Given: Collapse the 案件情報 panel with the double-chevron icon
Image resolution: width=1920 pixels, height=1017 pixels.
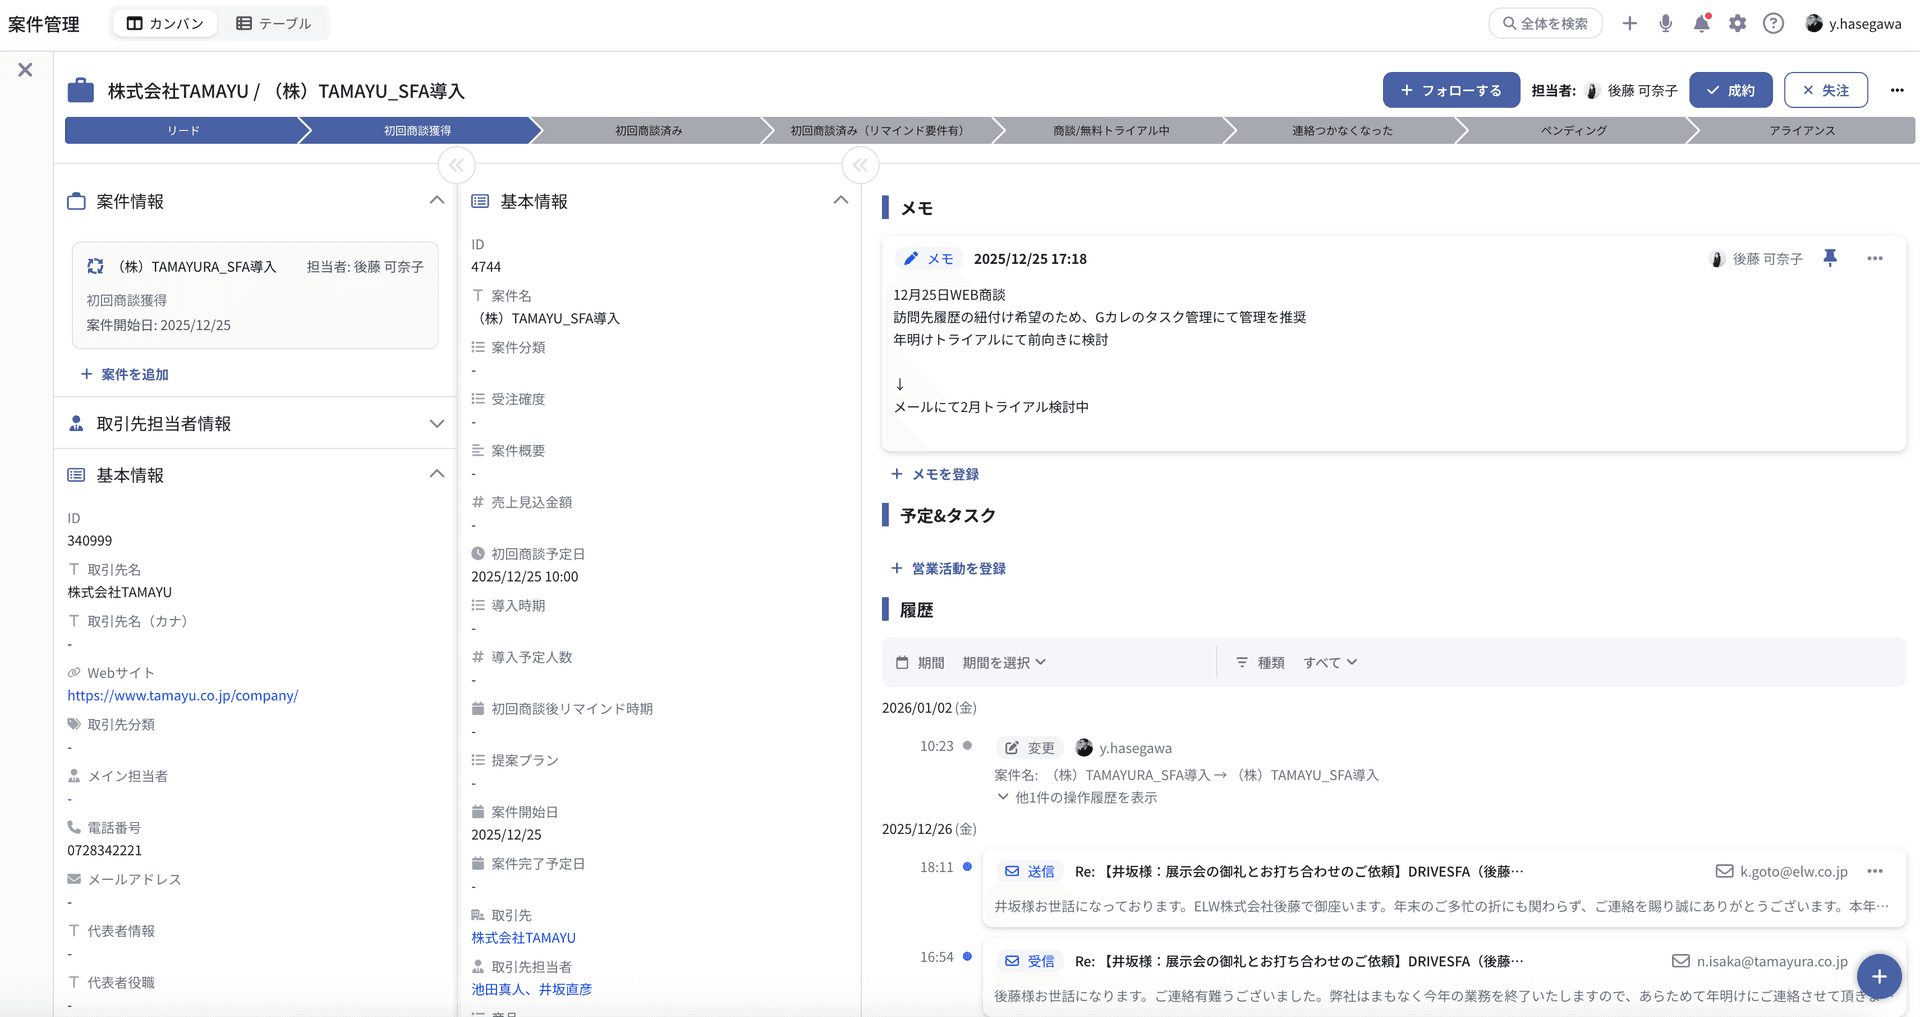Looking at the screenshot, I should click(x=456, y=165).
